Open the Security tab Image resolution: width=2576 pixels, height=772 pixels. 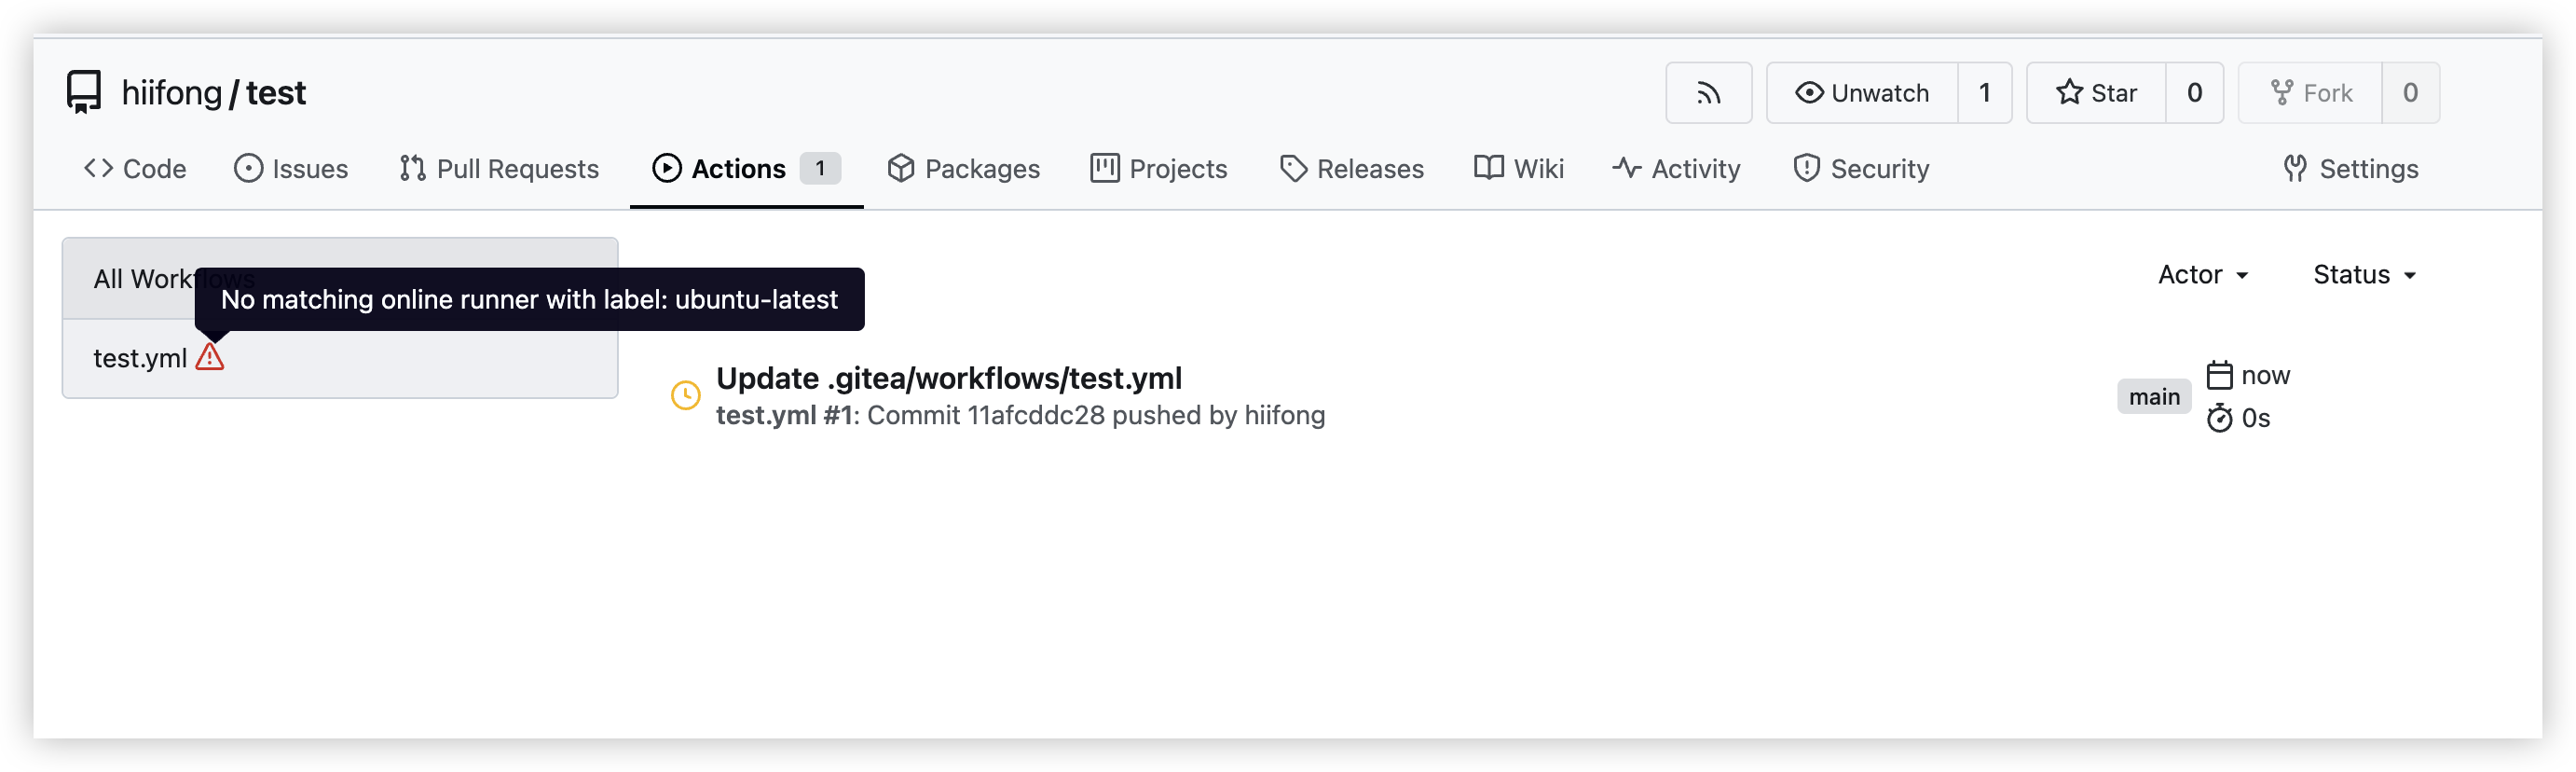[1861, 169]
